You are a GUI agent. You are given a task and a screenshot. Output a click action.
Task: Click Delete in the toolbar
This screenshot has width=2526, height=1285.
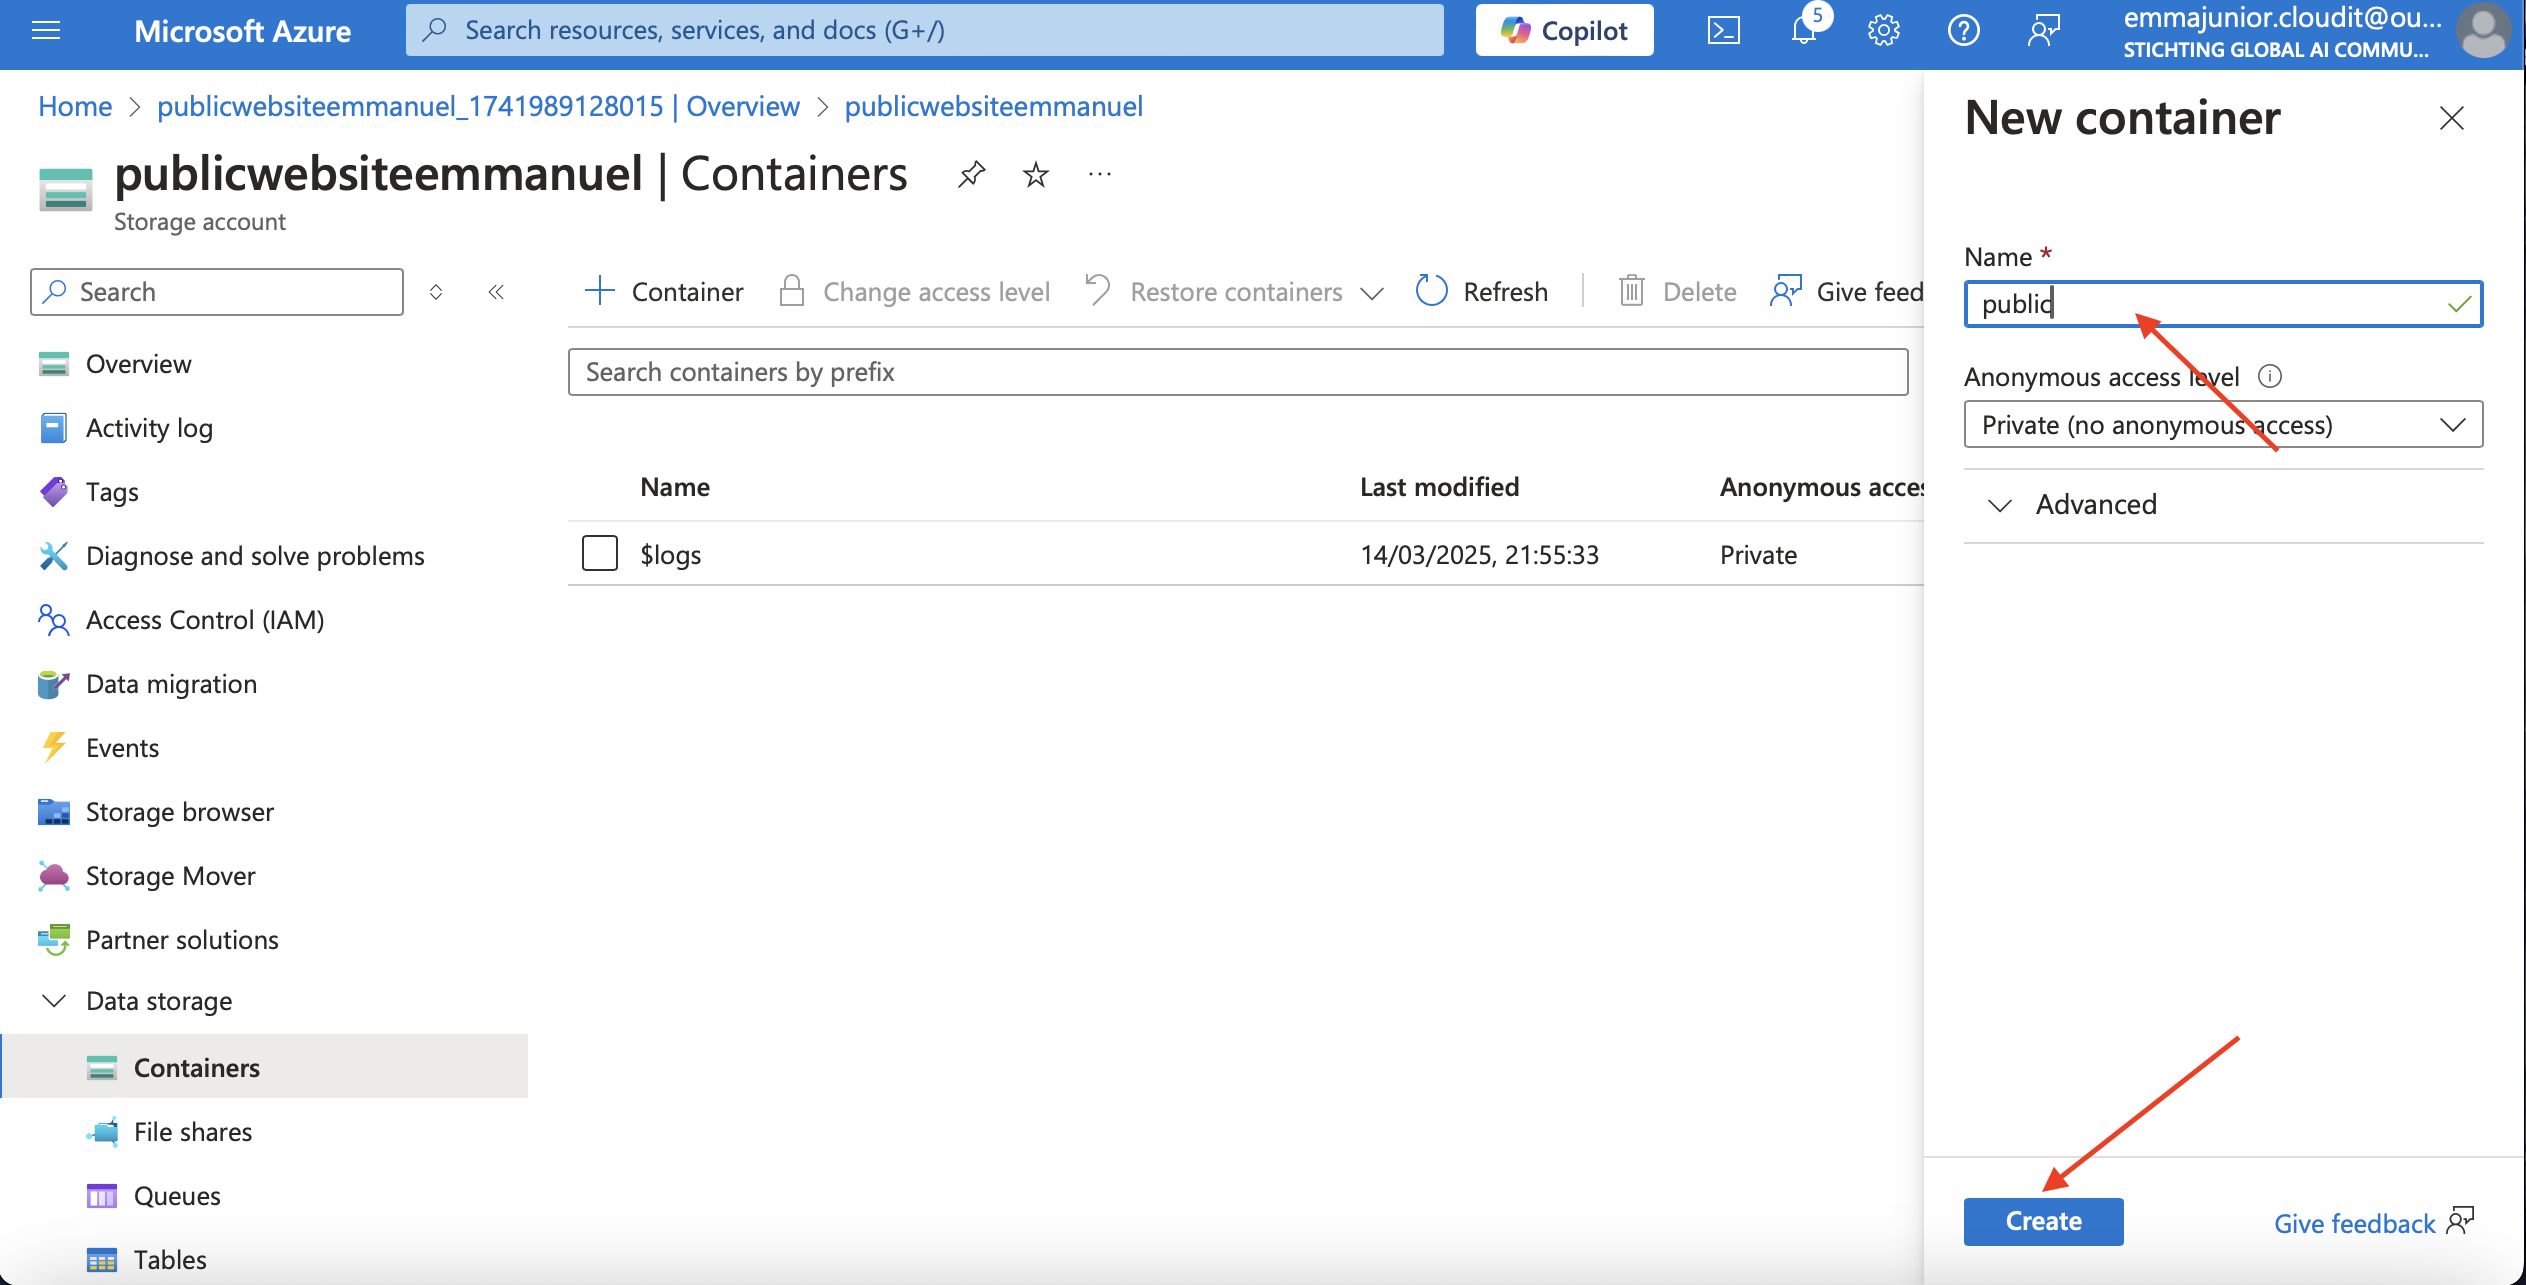tap(1678, 292)
